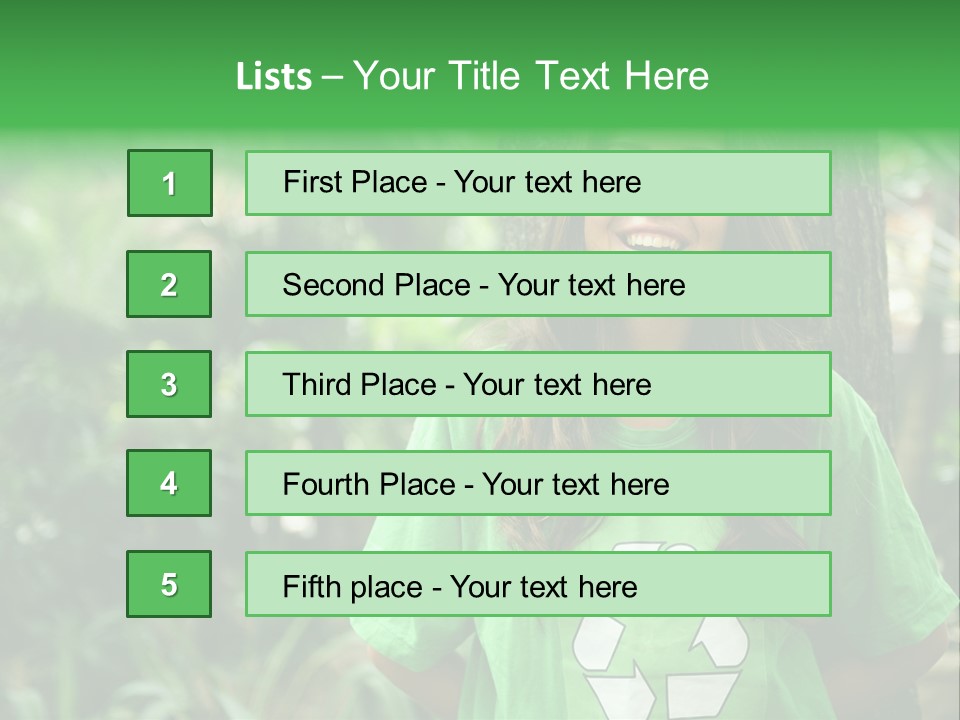Click the "First Place - Your text here" bar
The height and width of the screenshot is (720, 960).
click(x=538, y=183)
